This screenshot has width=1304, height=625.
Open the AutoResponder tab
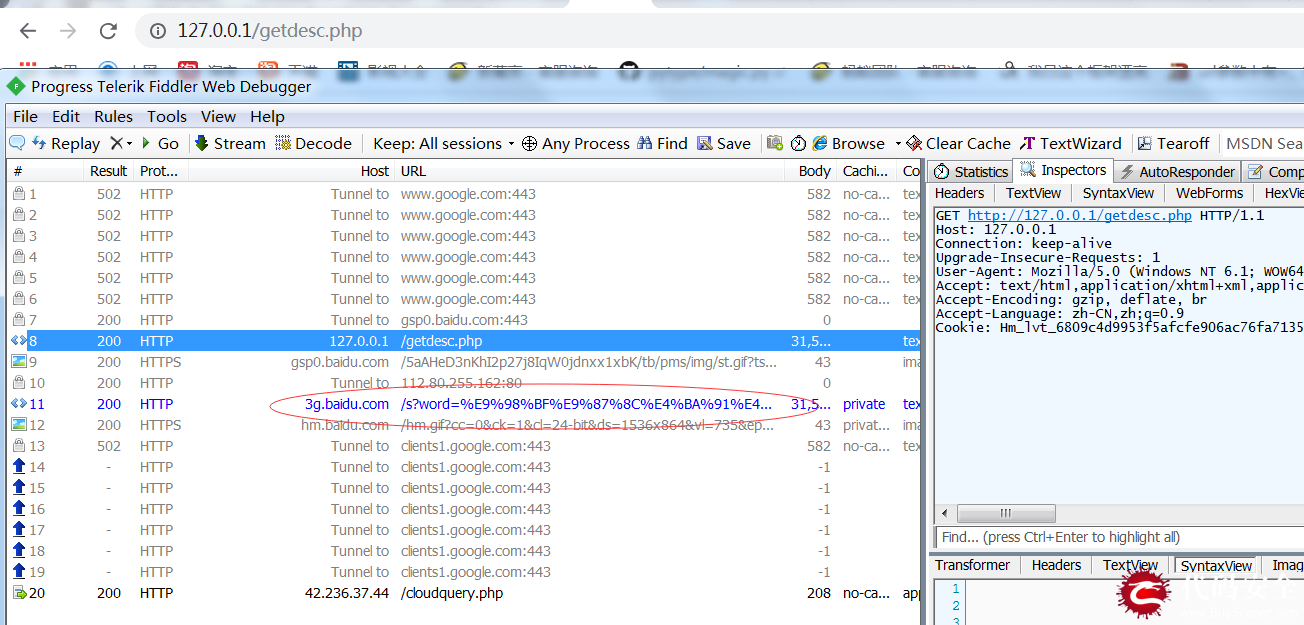1177,171
